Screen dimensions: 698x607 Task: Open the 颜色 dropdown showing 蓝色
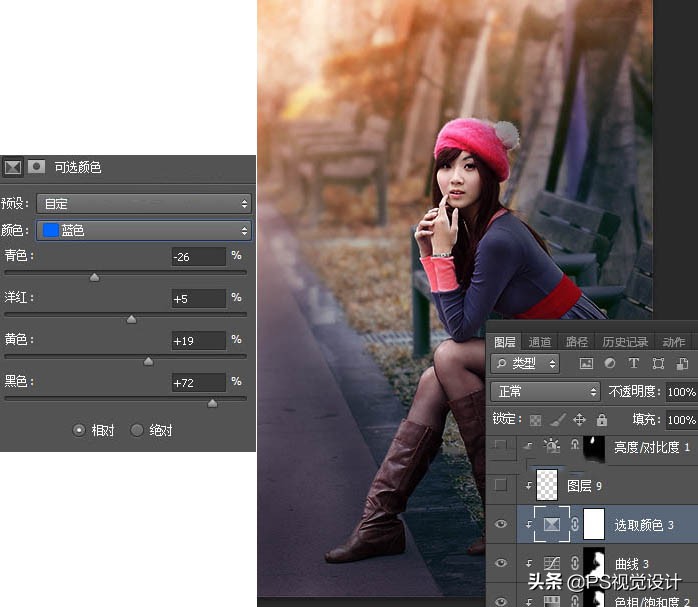143,230
